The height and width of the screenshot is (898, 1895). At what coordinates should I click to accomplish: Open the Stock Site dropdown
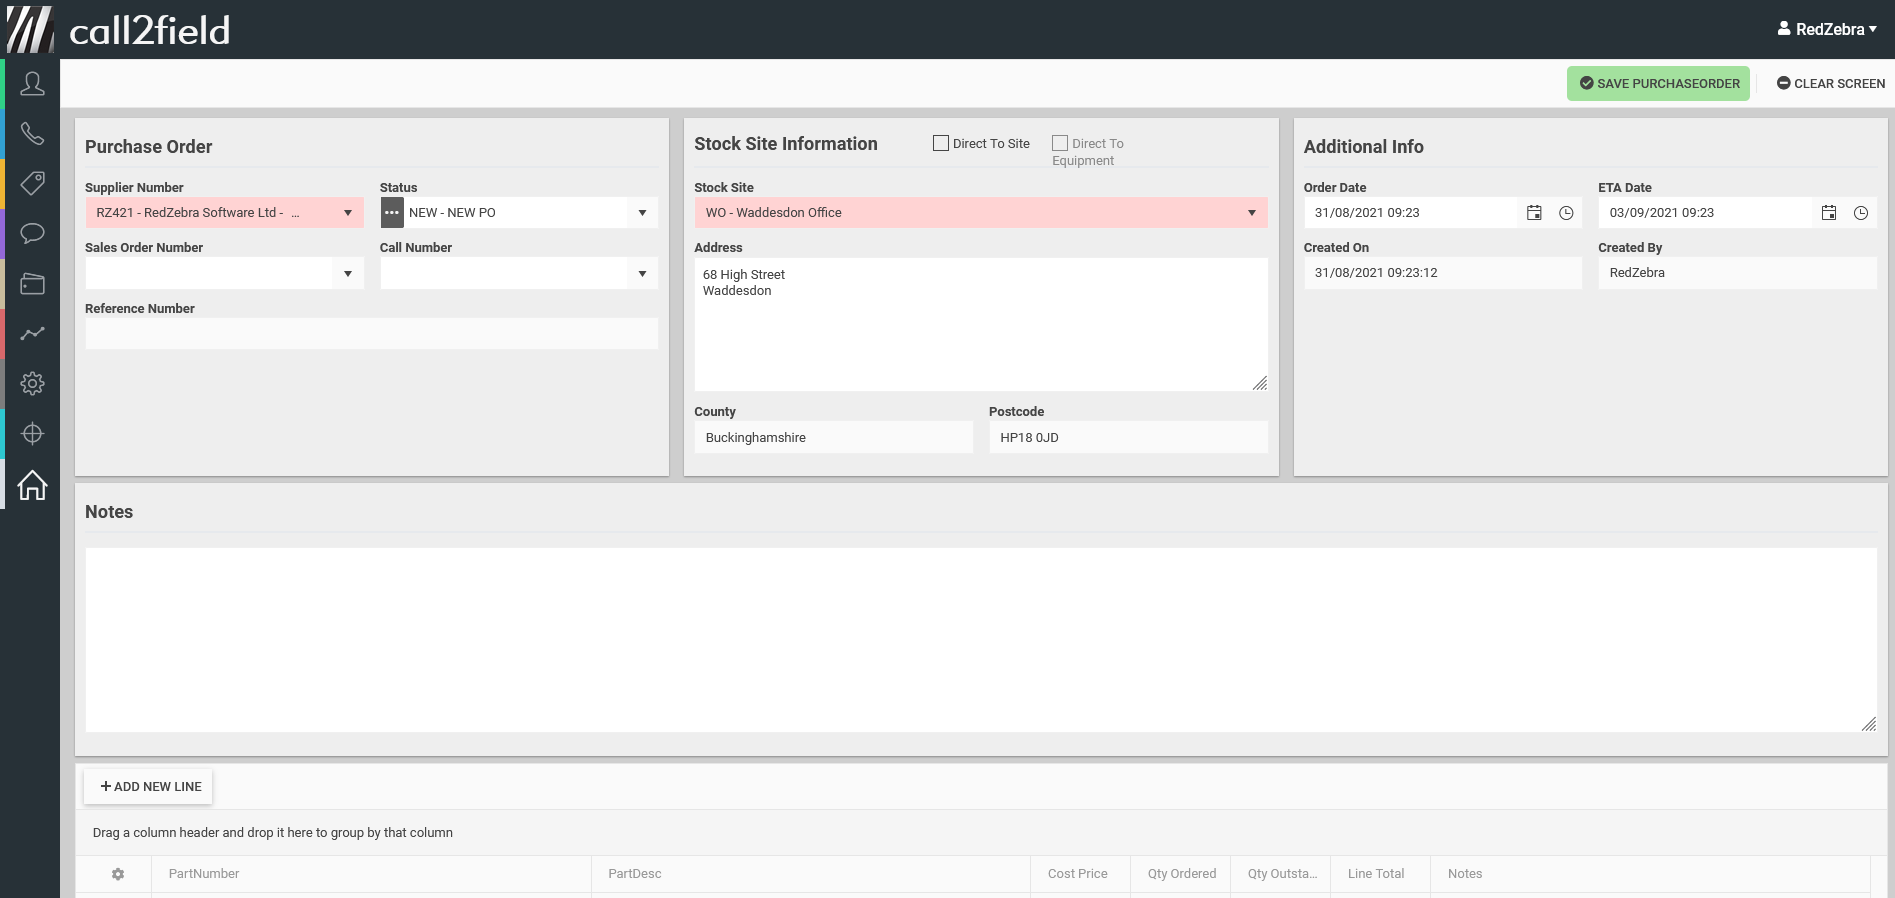tap(1251, 213)
